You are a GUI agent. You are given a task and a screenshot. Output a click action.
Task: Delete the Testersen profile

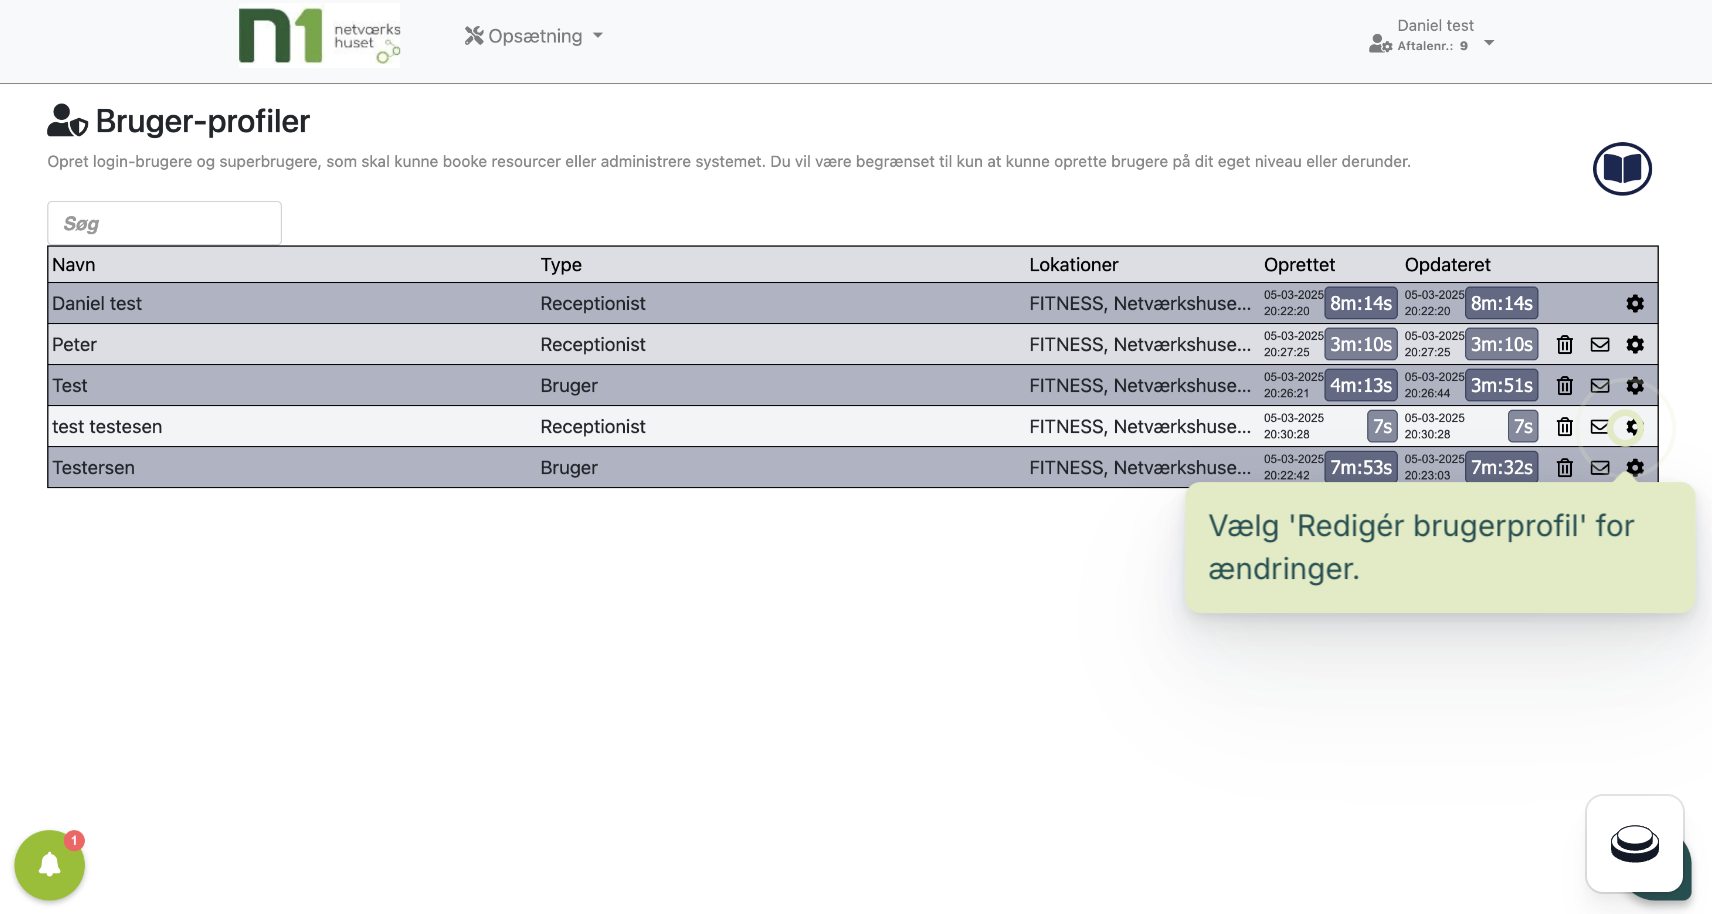pyautogui.click(x=1565, y=467)
